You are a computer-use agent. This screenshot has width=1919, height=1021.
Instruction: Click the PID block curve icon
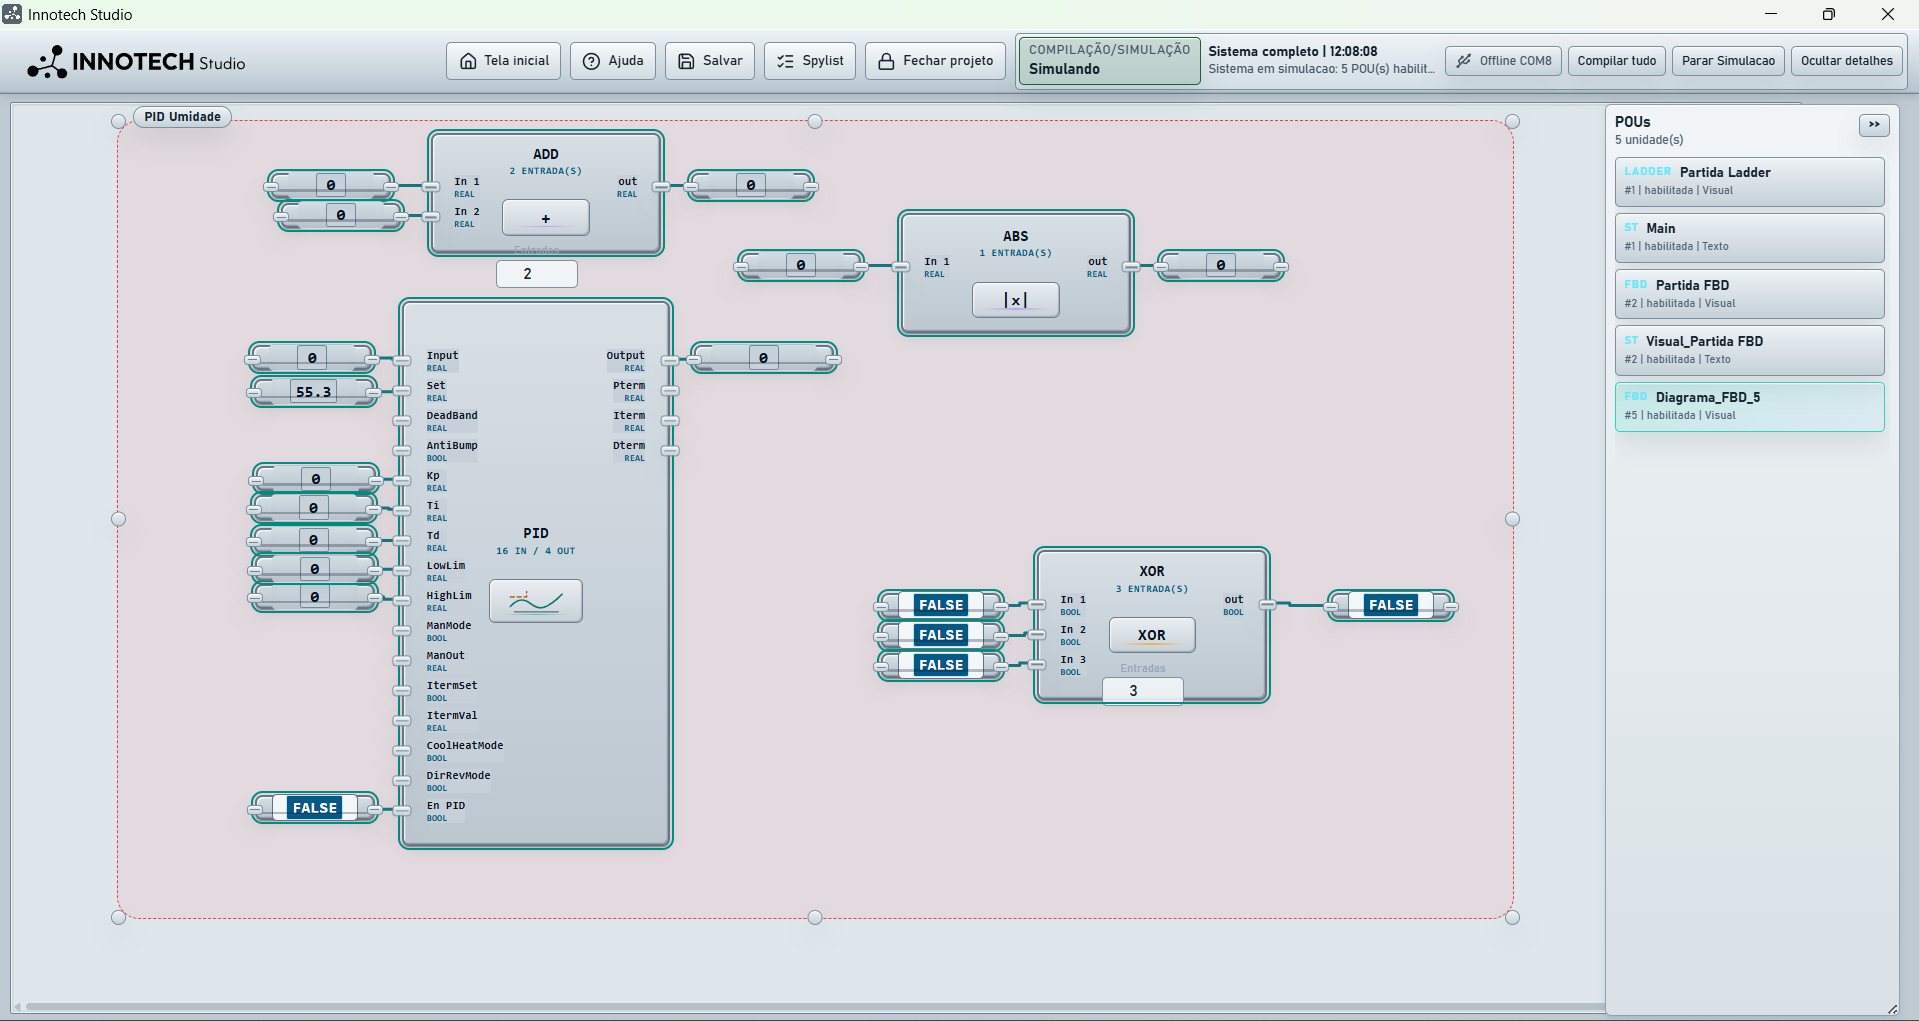coord(535,601)
